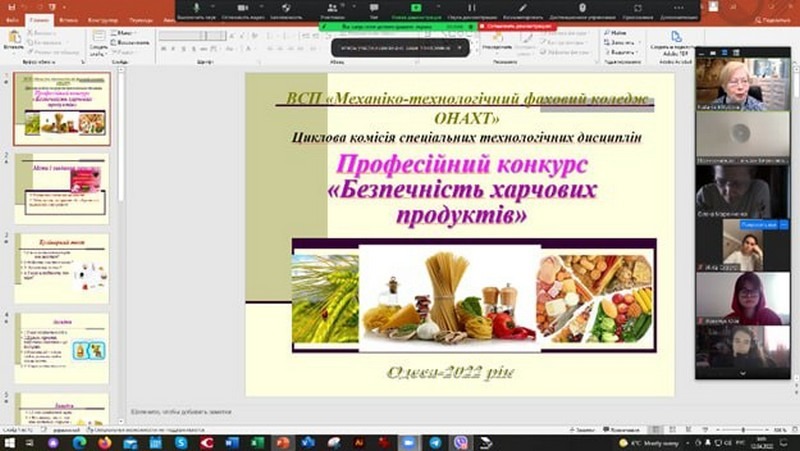Open the Zoom Annotate pencil tool
Screen dimensions: 800x451
(522, 8)
